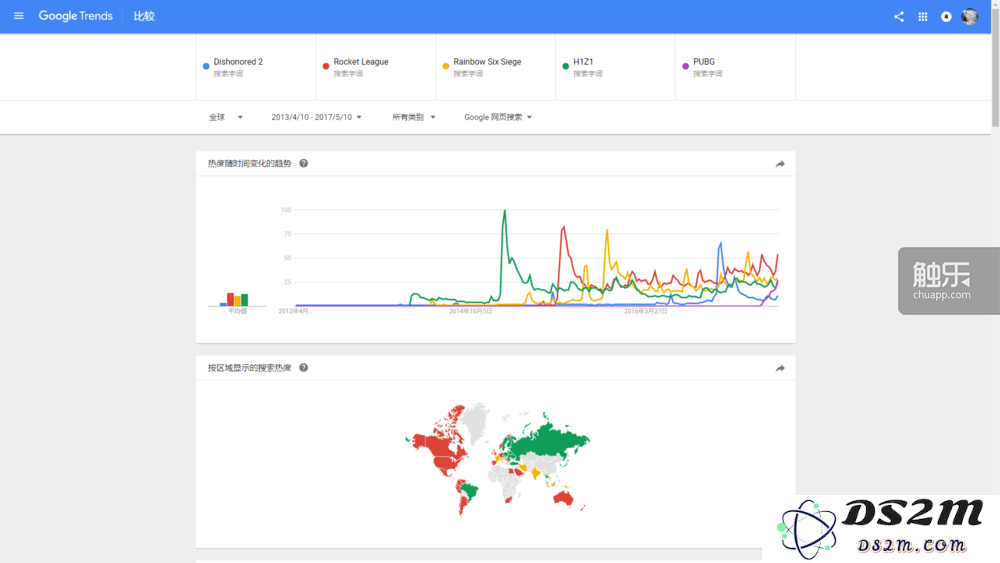Open the 所有类别 category dropdown
This screenshot has height=563, width=1000.
pos(413,117)
